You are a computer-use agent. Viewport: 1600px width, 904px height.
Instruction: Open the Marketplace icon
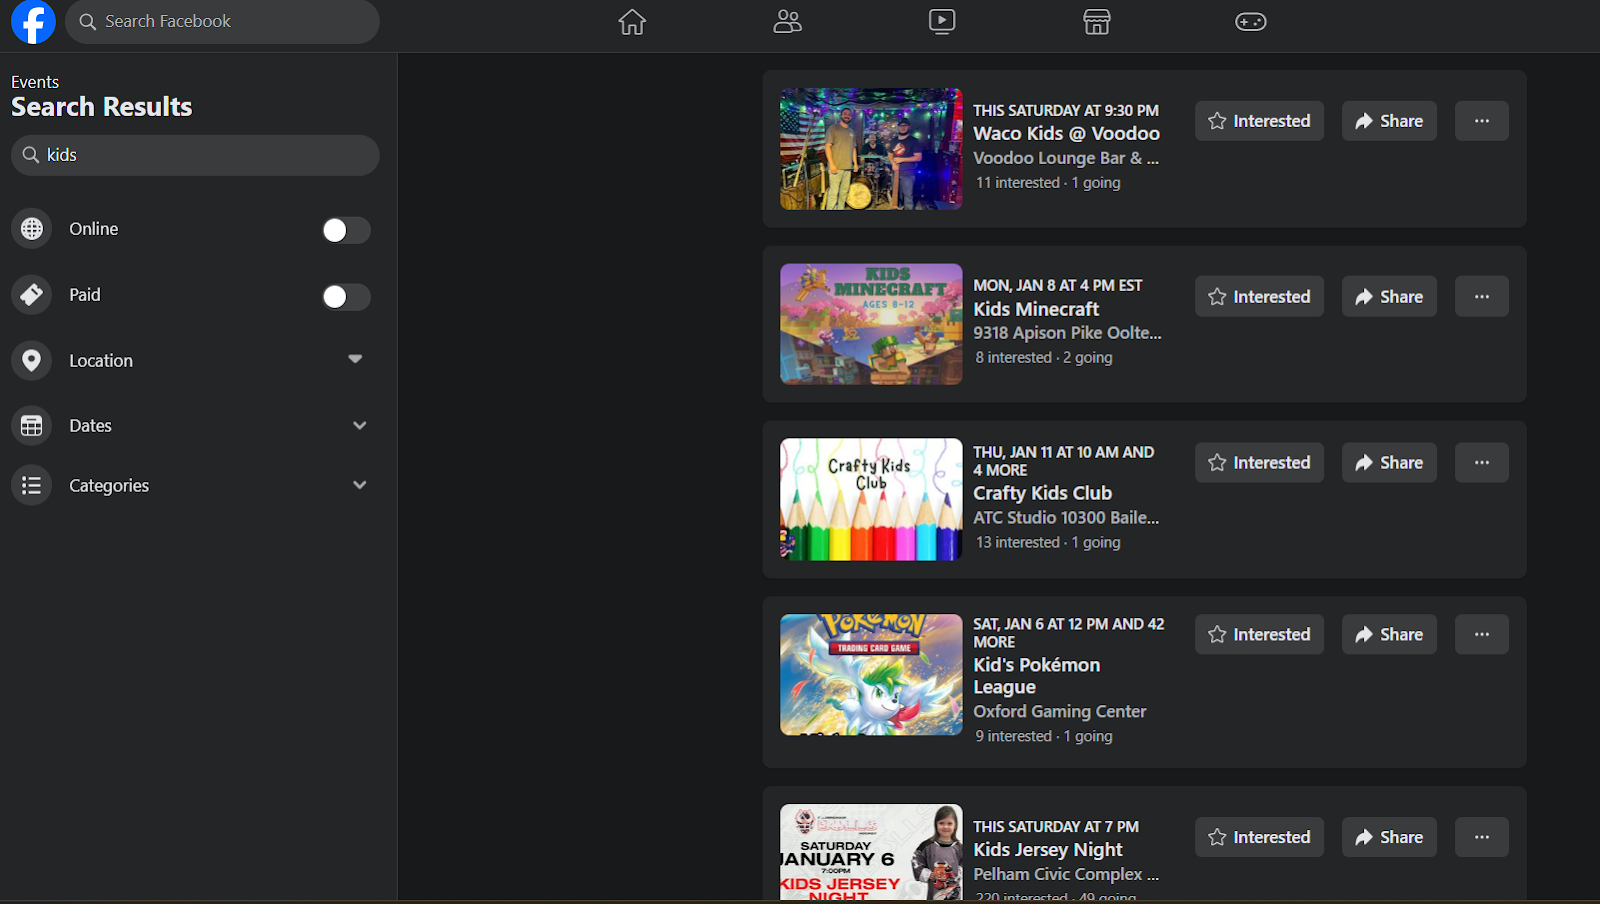pyautogui.click(x=1097, y=22)
